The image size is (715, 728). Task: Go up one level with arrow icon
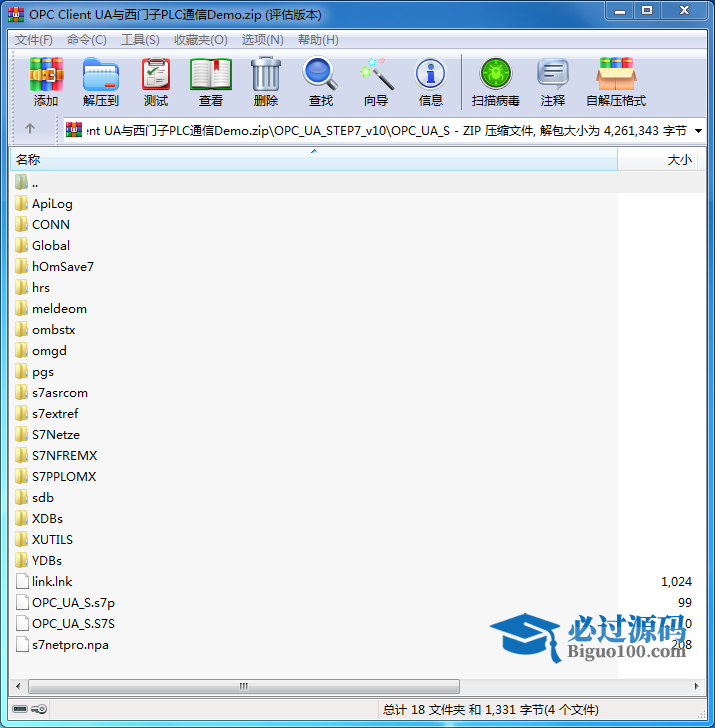(30, 129)
